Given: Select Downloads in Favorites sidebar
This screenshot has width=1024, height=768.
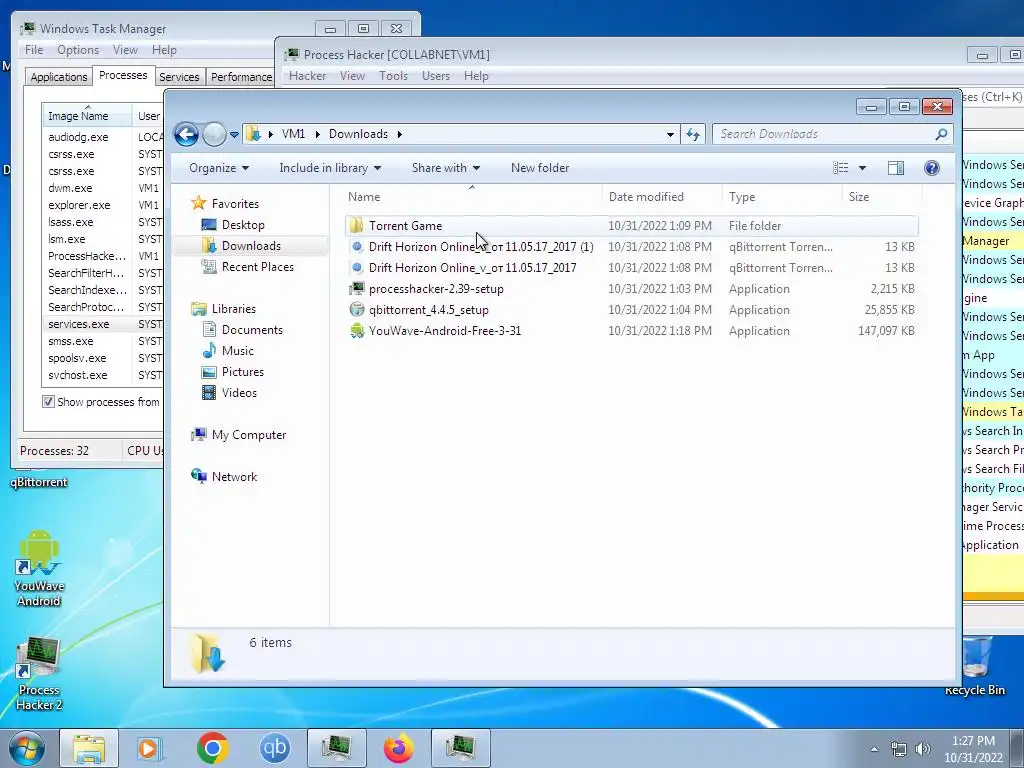Looking at the screenshot, I should [x=251, y=246].
